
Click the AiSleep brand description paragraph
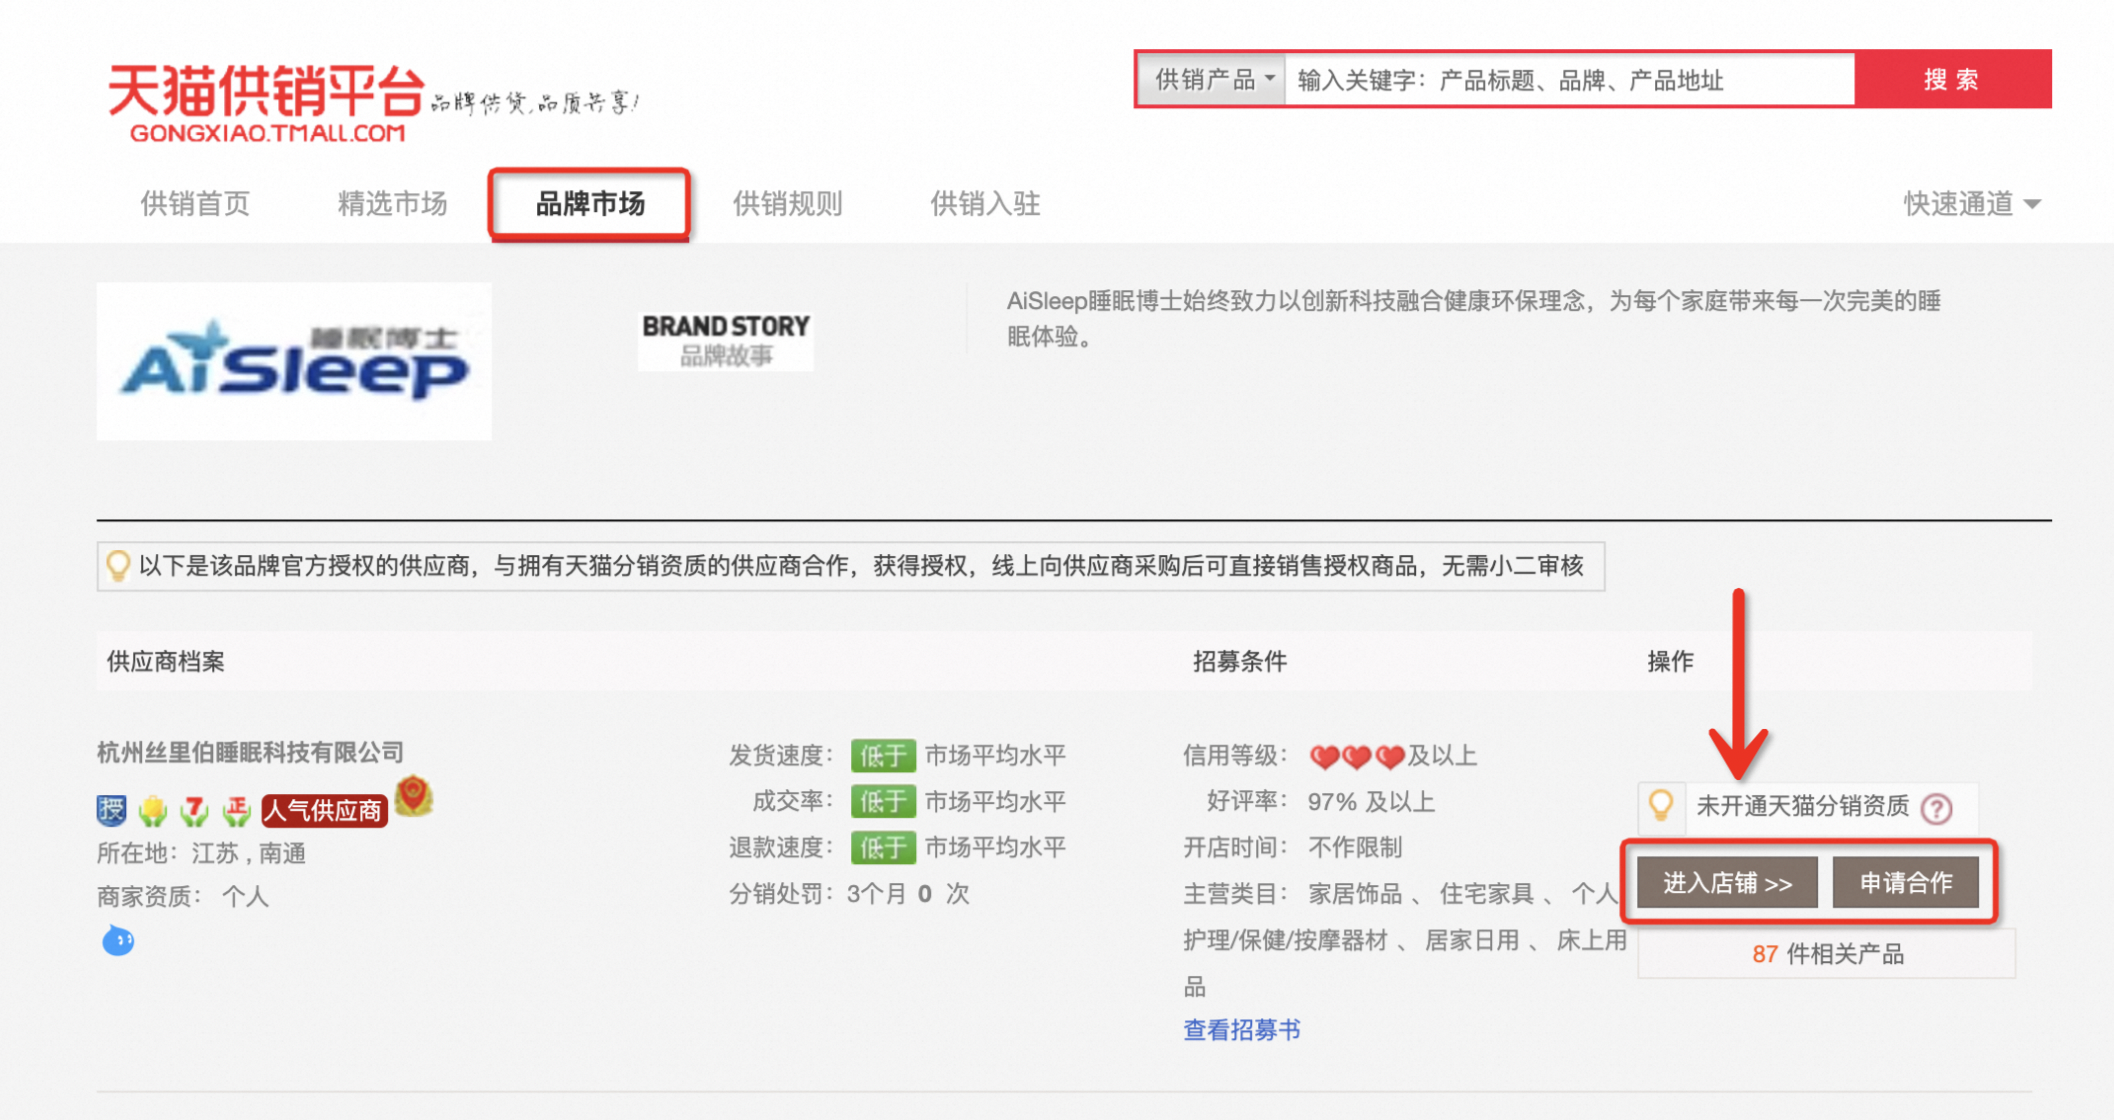pos(1474,319)
